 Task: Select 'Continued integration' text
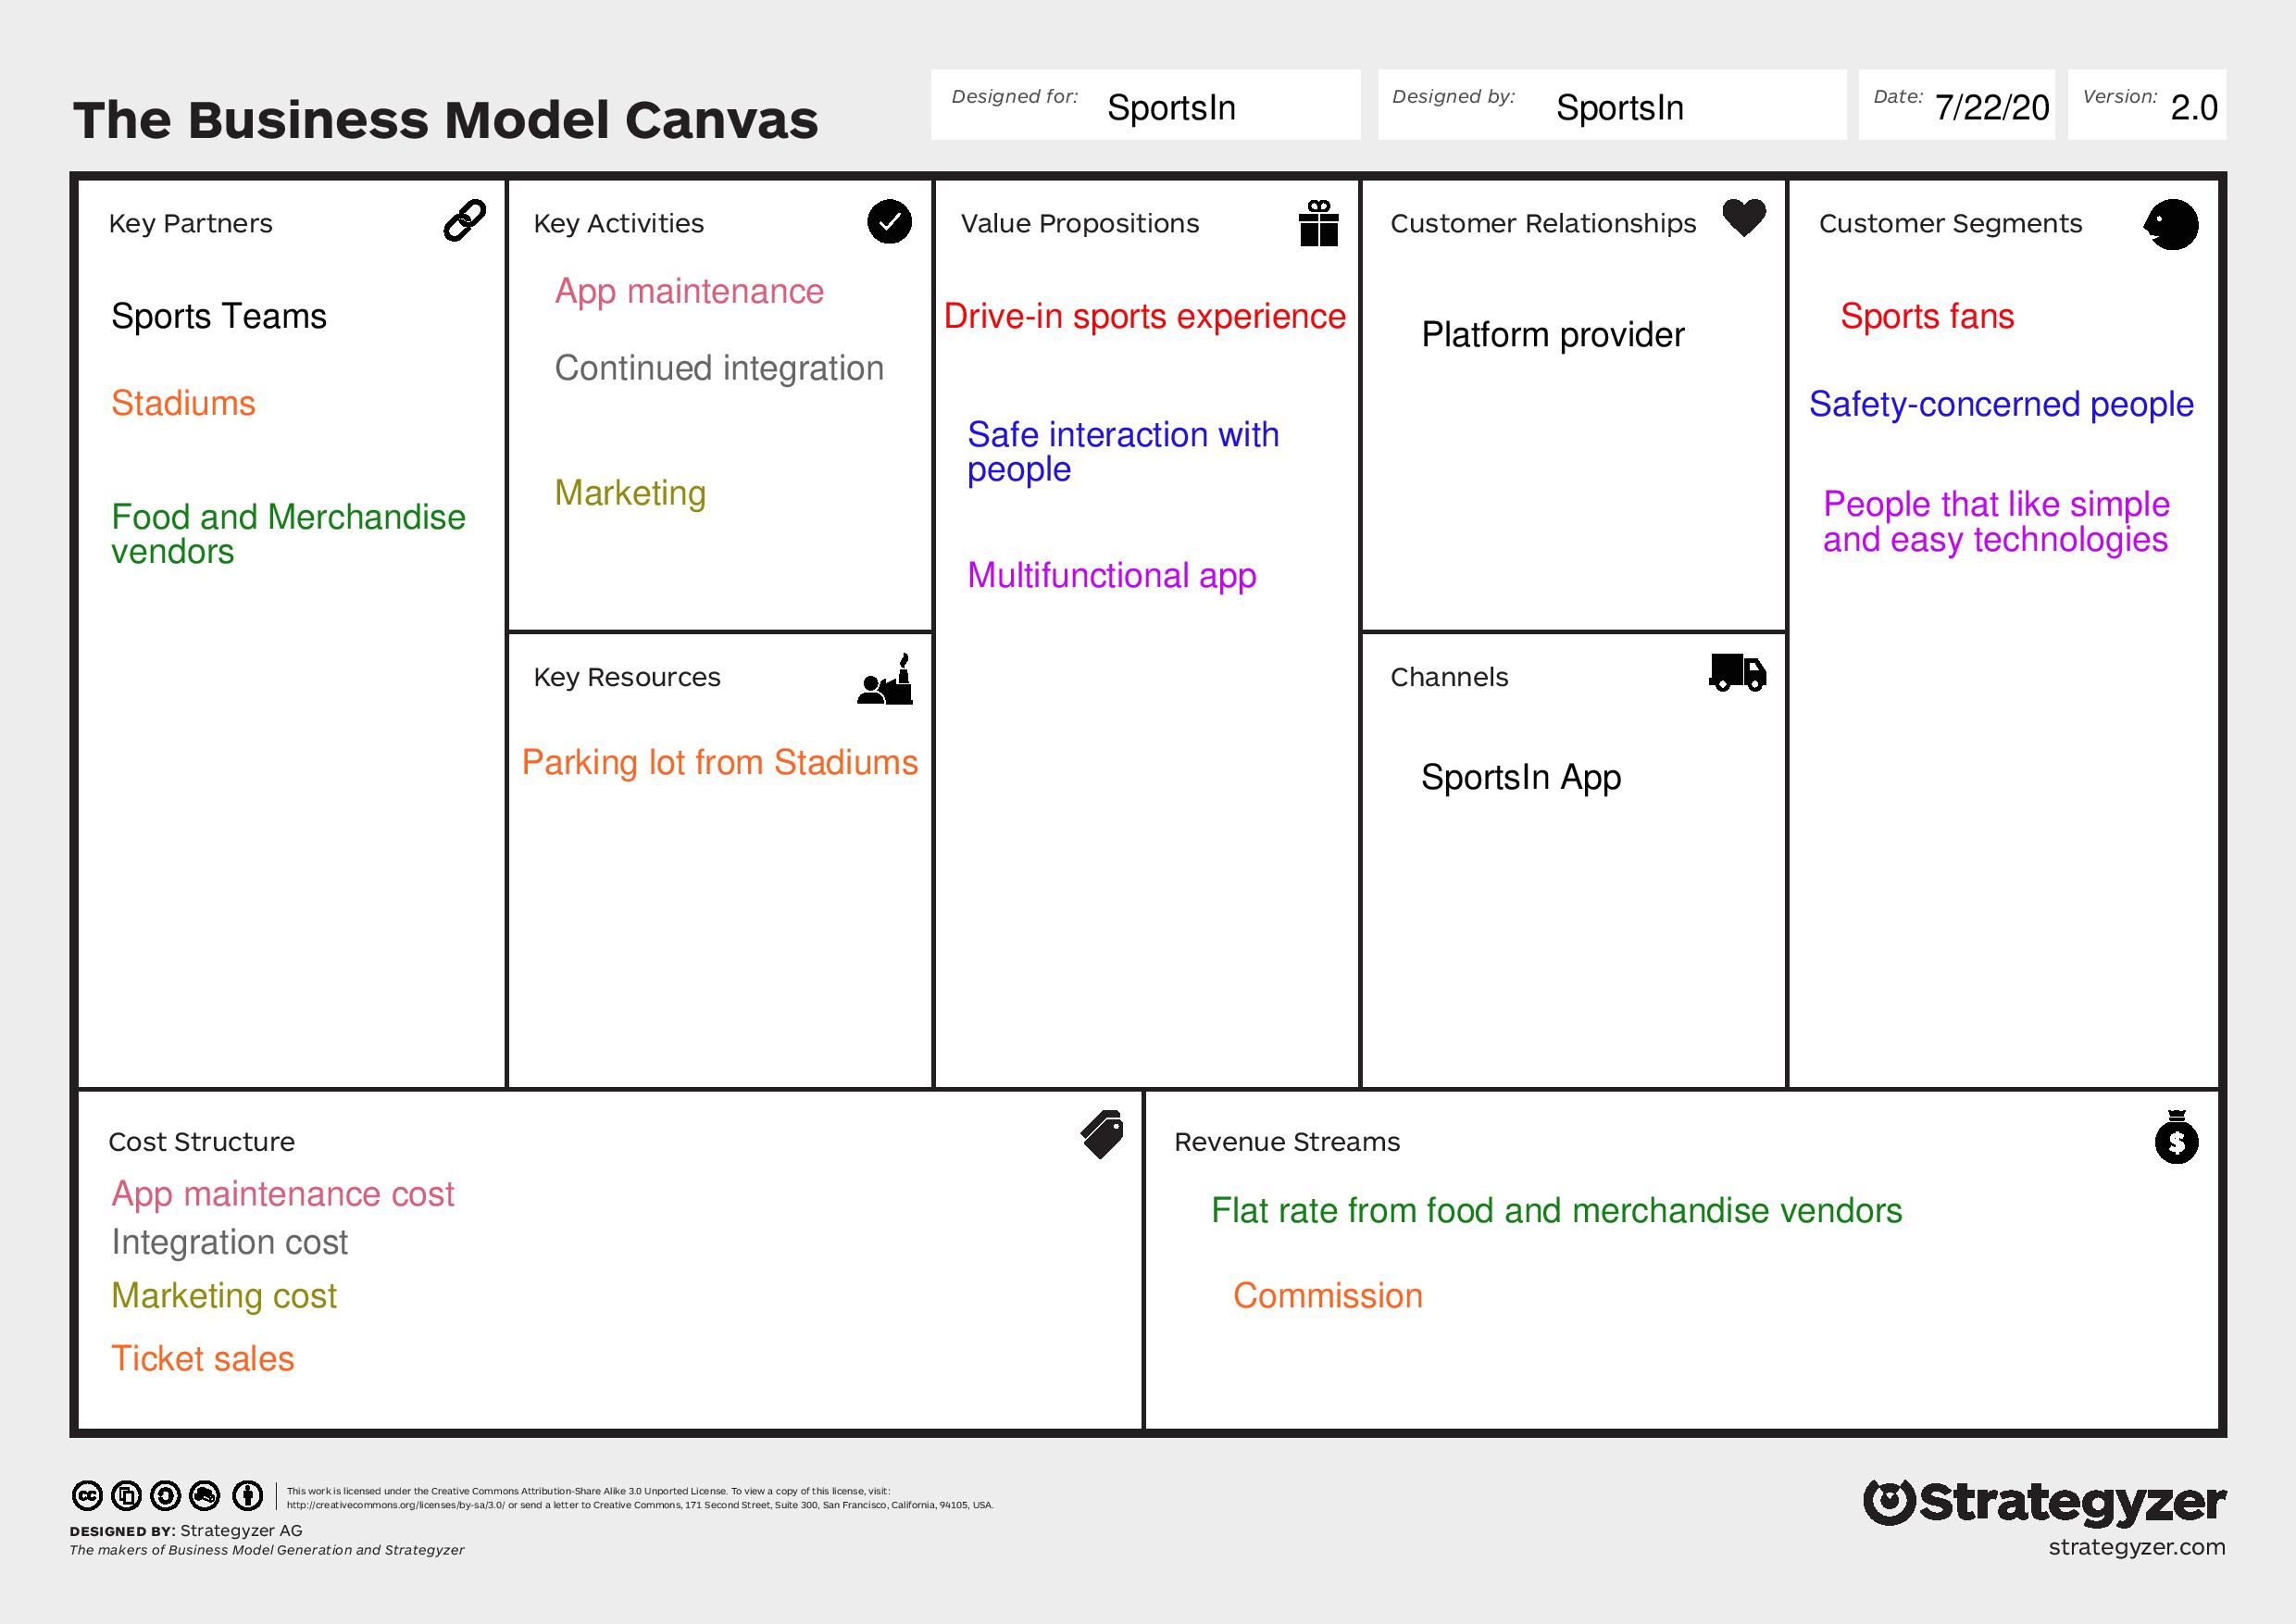[719, 369]
